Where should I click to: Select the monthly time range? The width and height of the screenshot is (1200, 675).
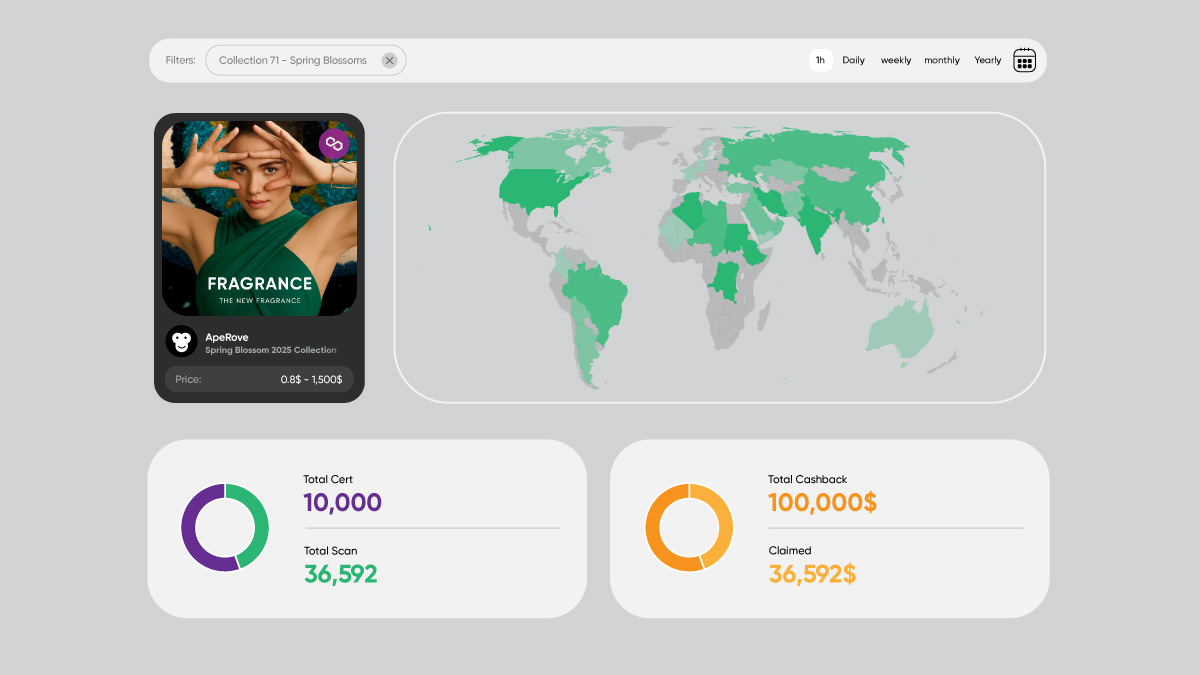[941, 60]
